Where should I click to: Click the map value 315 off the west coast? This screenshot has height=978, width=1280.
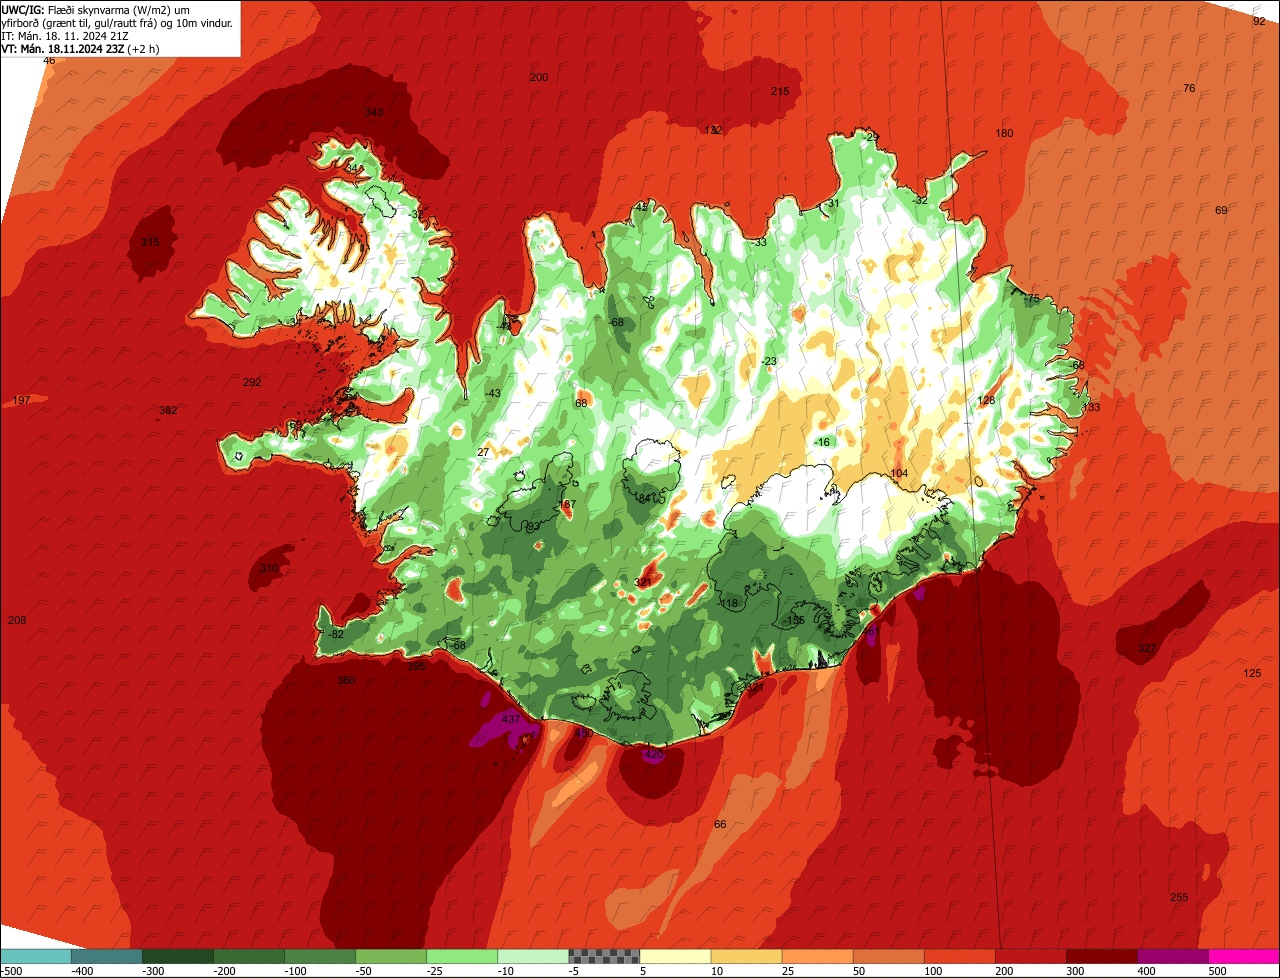[x=150, y=242]
